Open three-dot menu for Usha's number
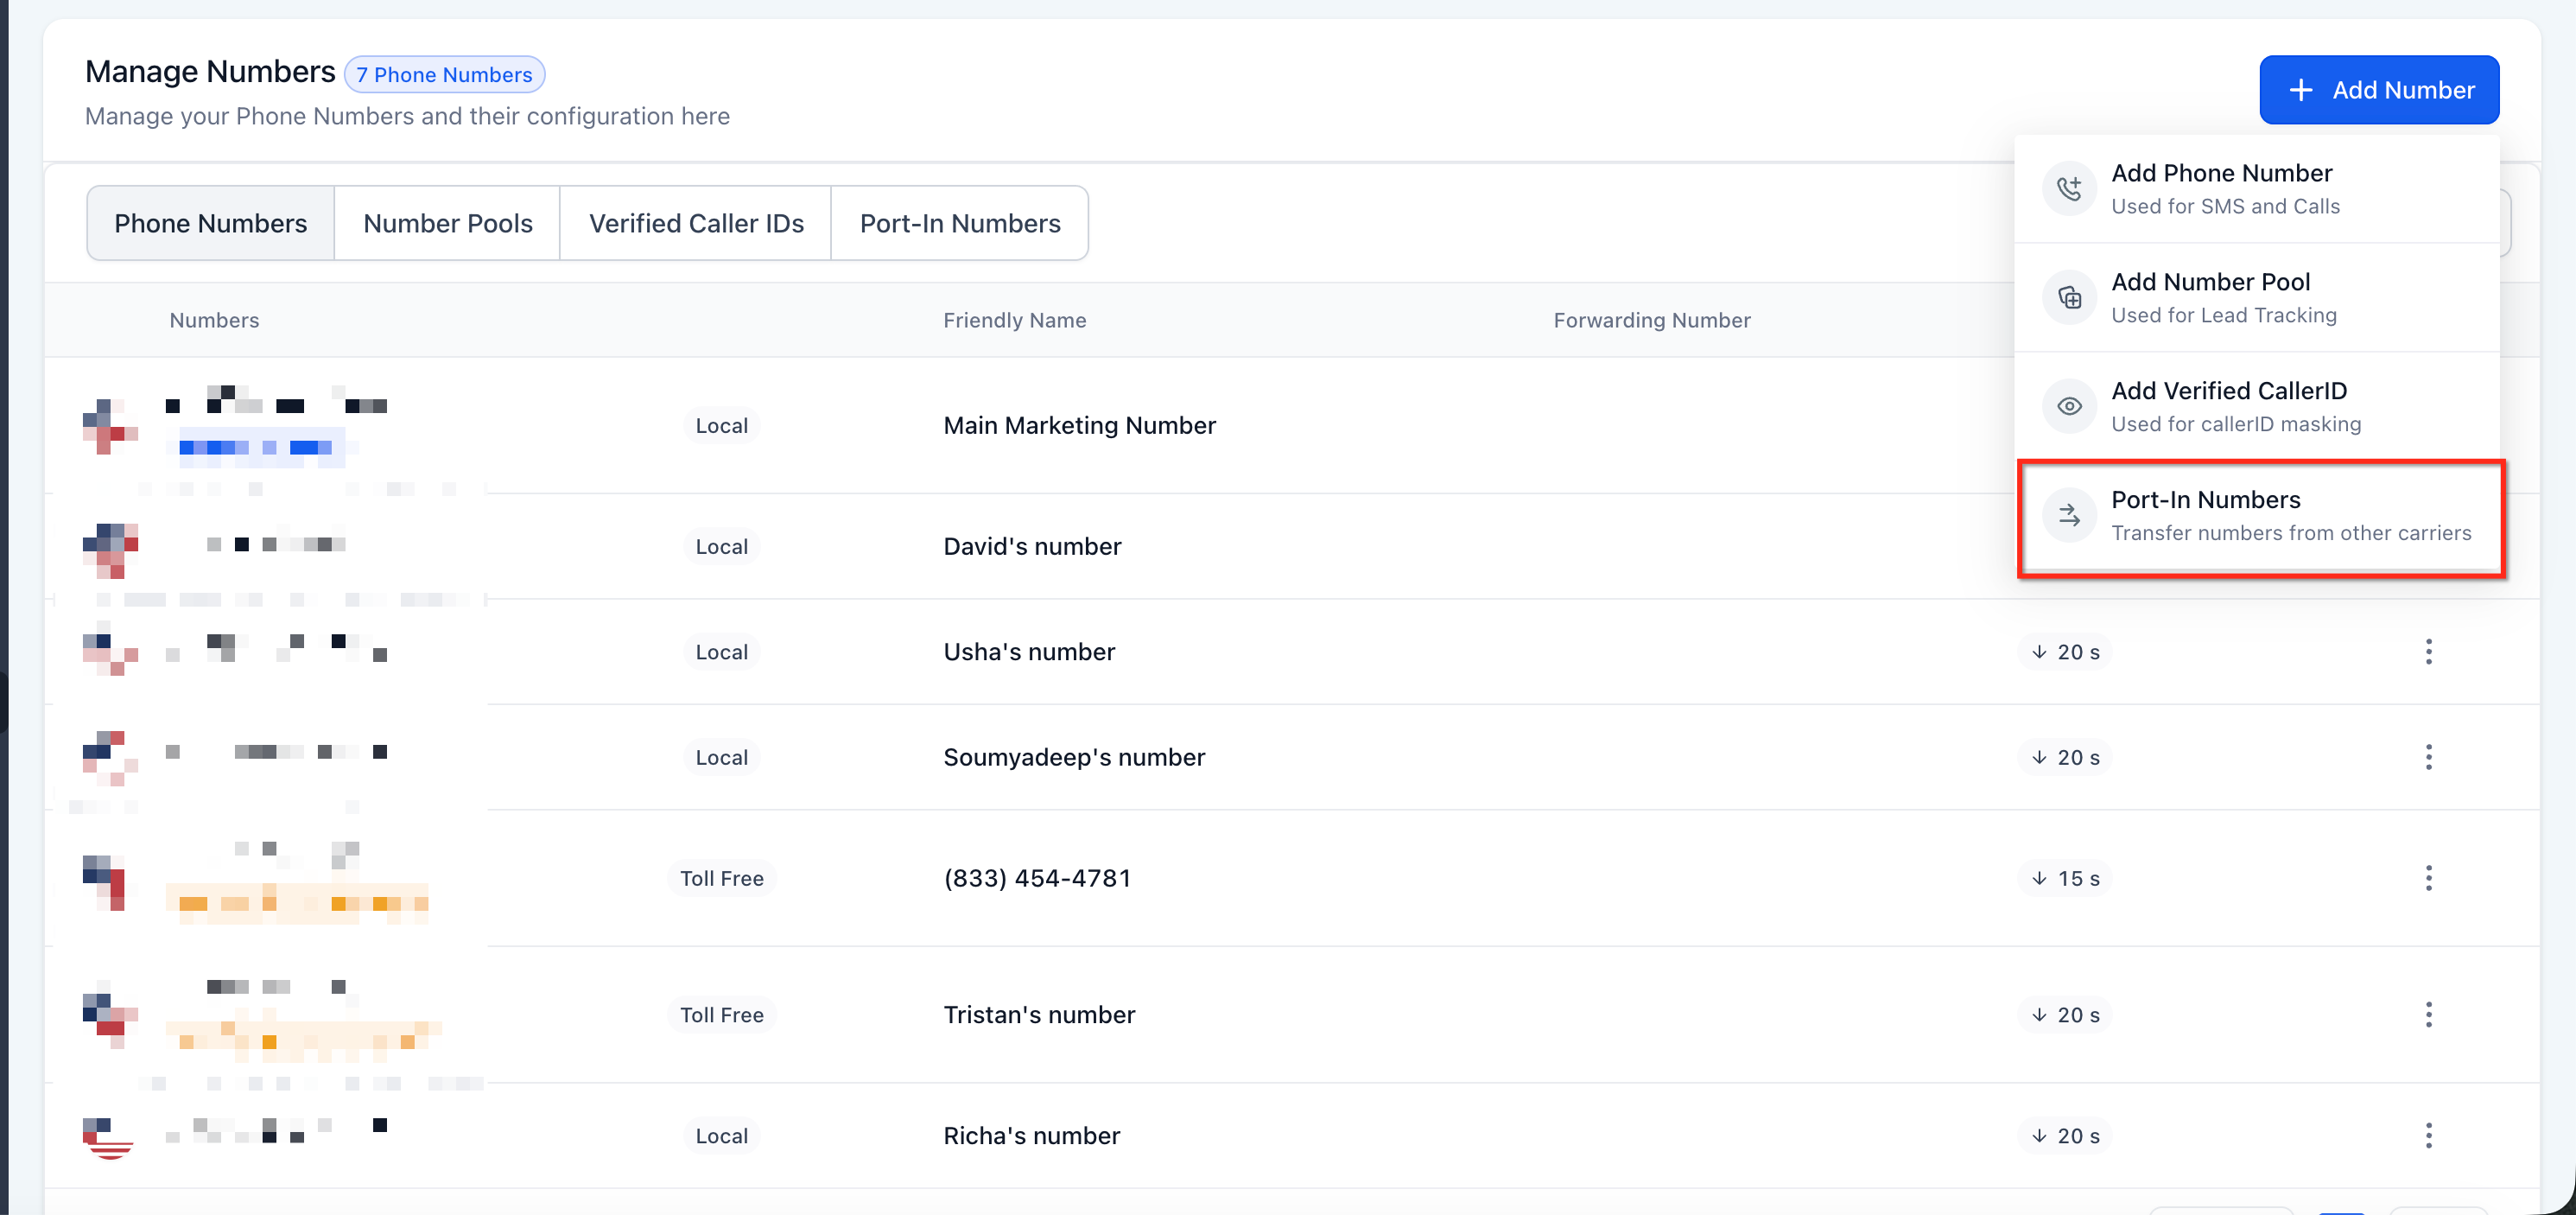The width and height of the screenshot is (2576, 1215). tap(2427, 652)
